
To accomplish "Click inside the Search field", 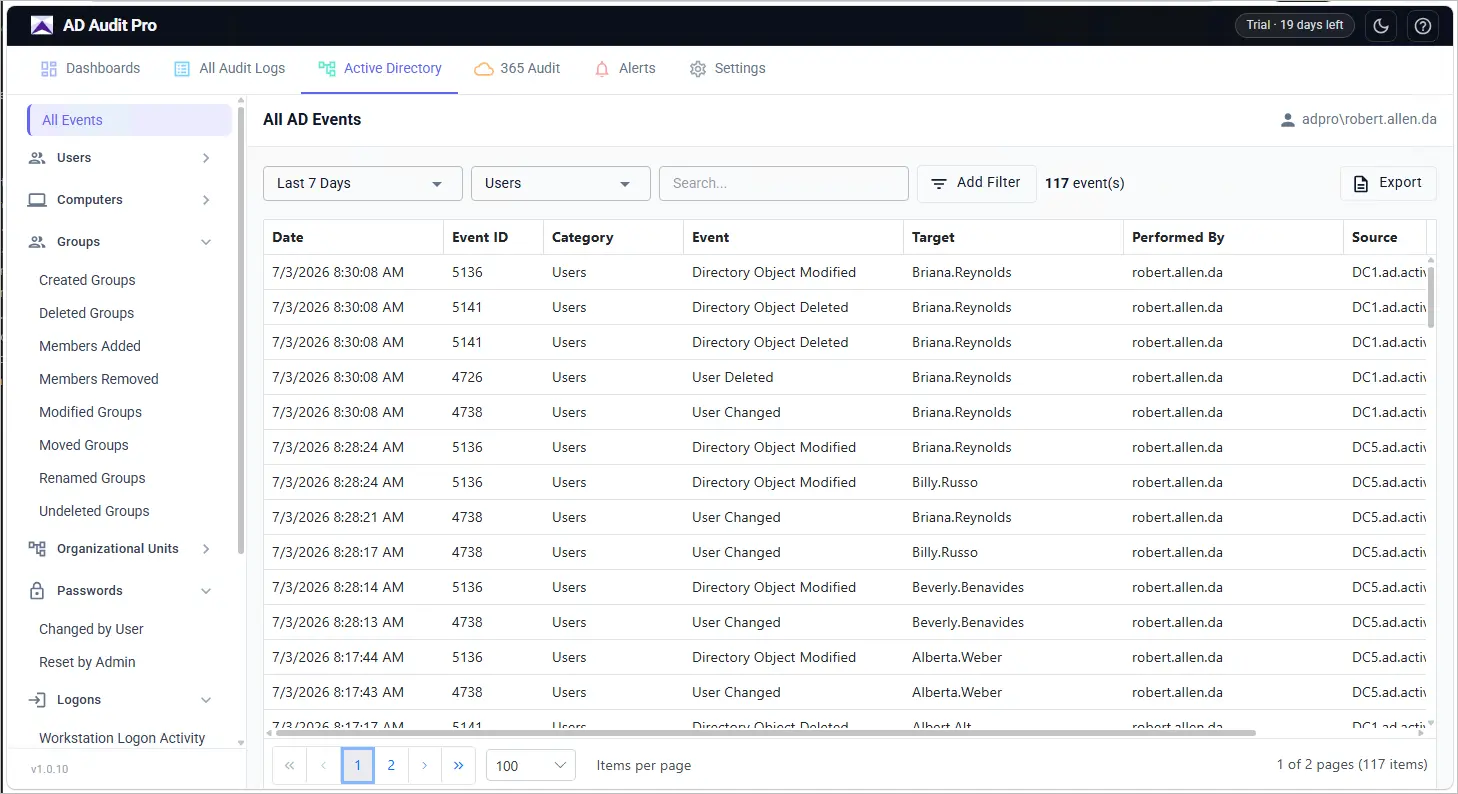I will coord(784,184).
